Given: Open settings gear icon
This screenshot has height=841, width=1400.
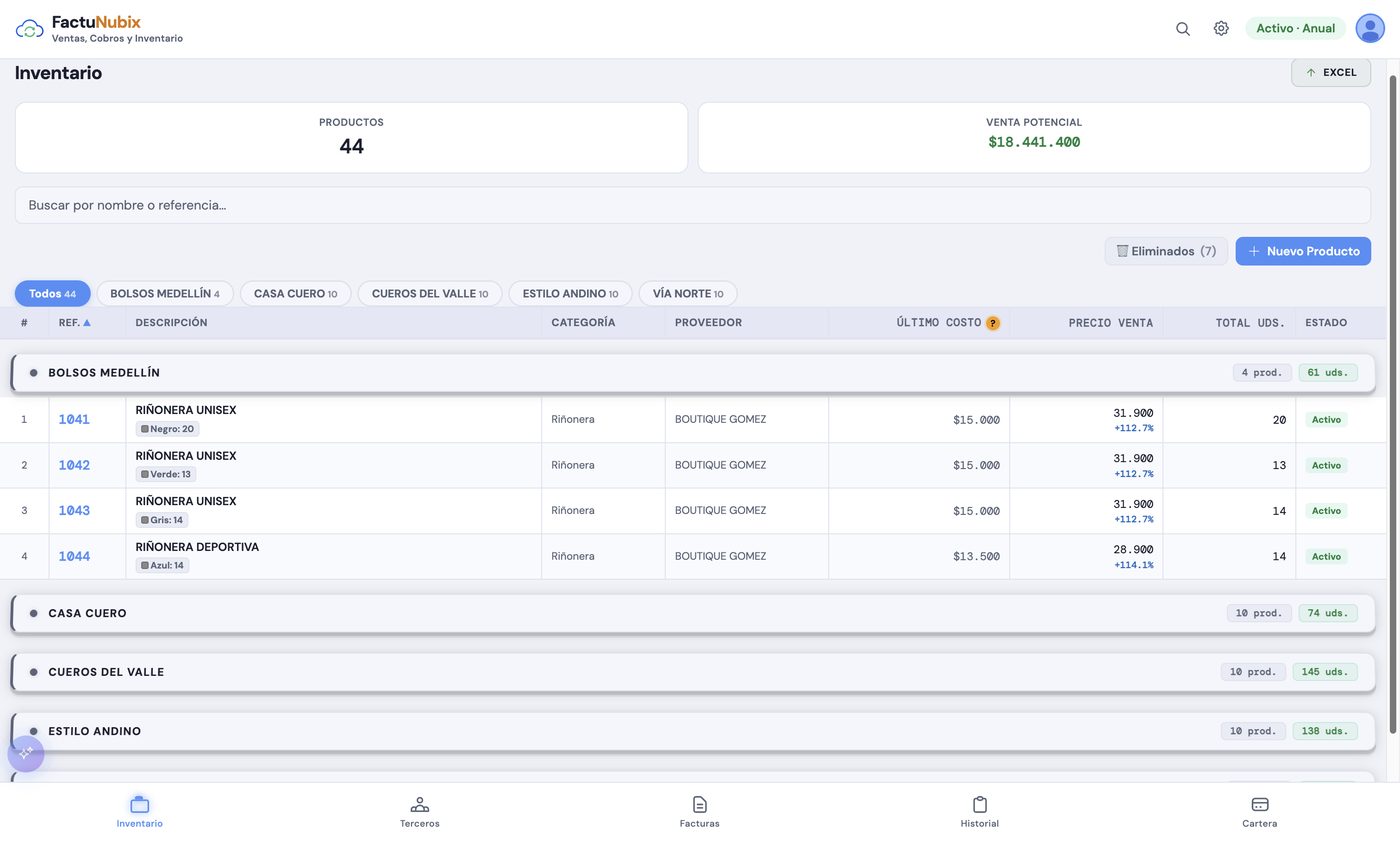Looking at the screenshot, I should (x=1221, y=29).
